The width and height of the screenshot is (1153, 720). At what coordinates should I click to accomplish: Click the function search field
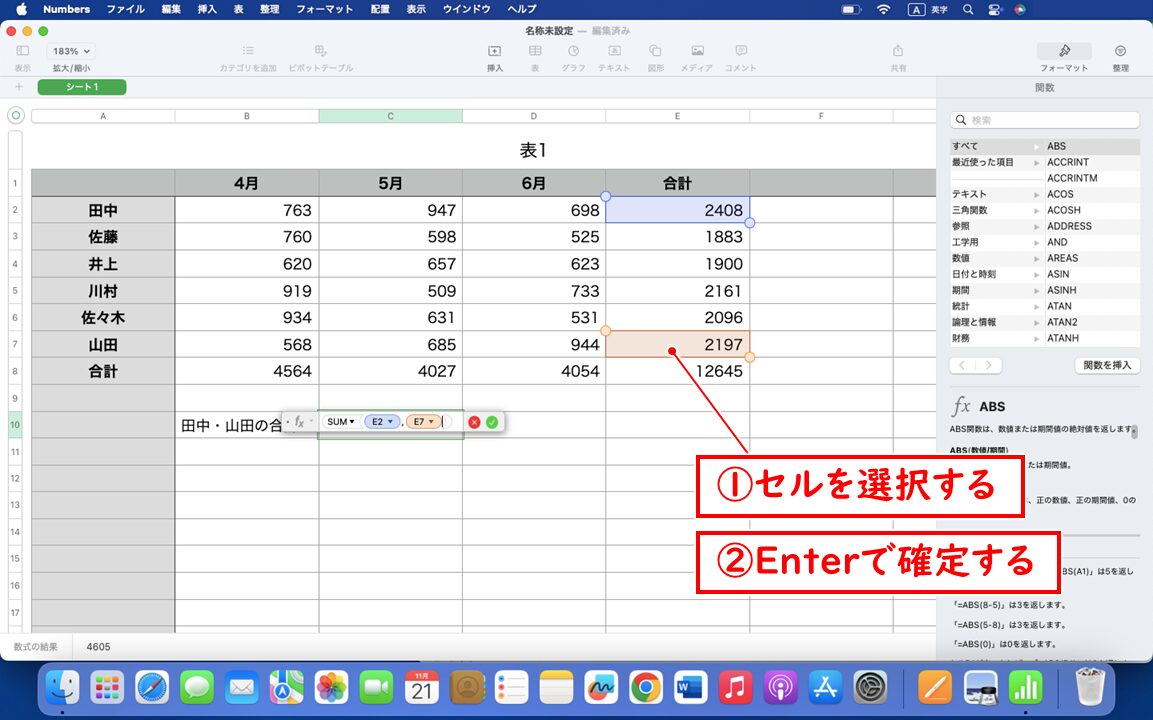1044,118
